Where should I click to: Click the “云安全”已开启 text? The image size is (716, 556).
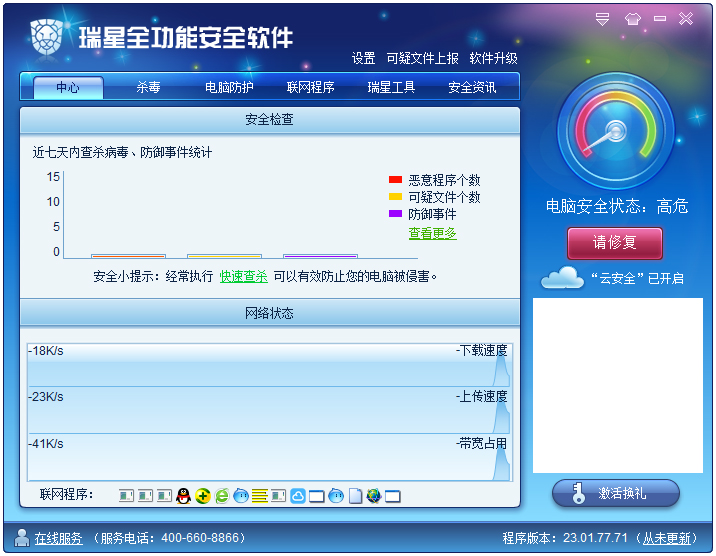637,278
